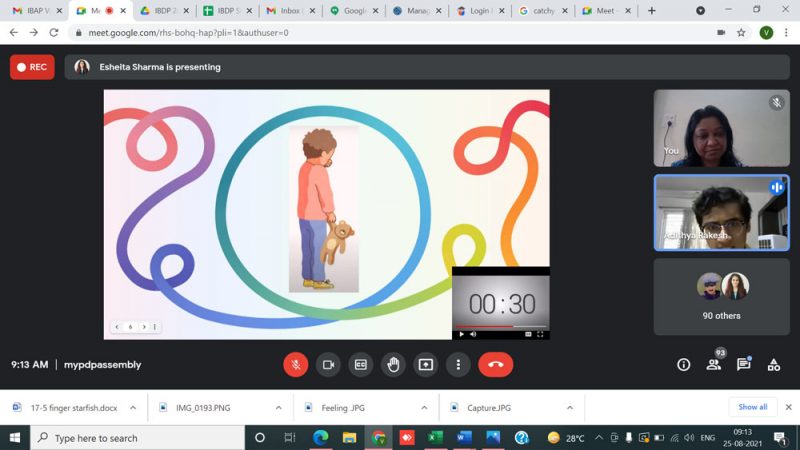Select the 90 others participants tile

(721, 296)
